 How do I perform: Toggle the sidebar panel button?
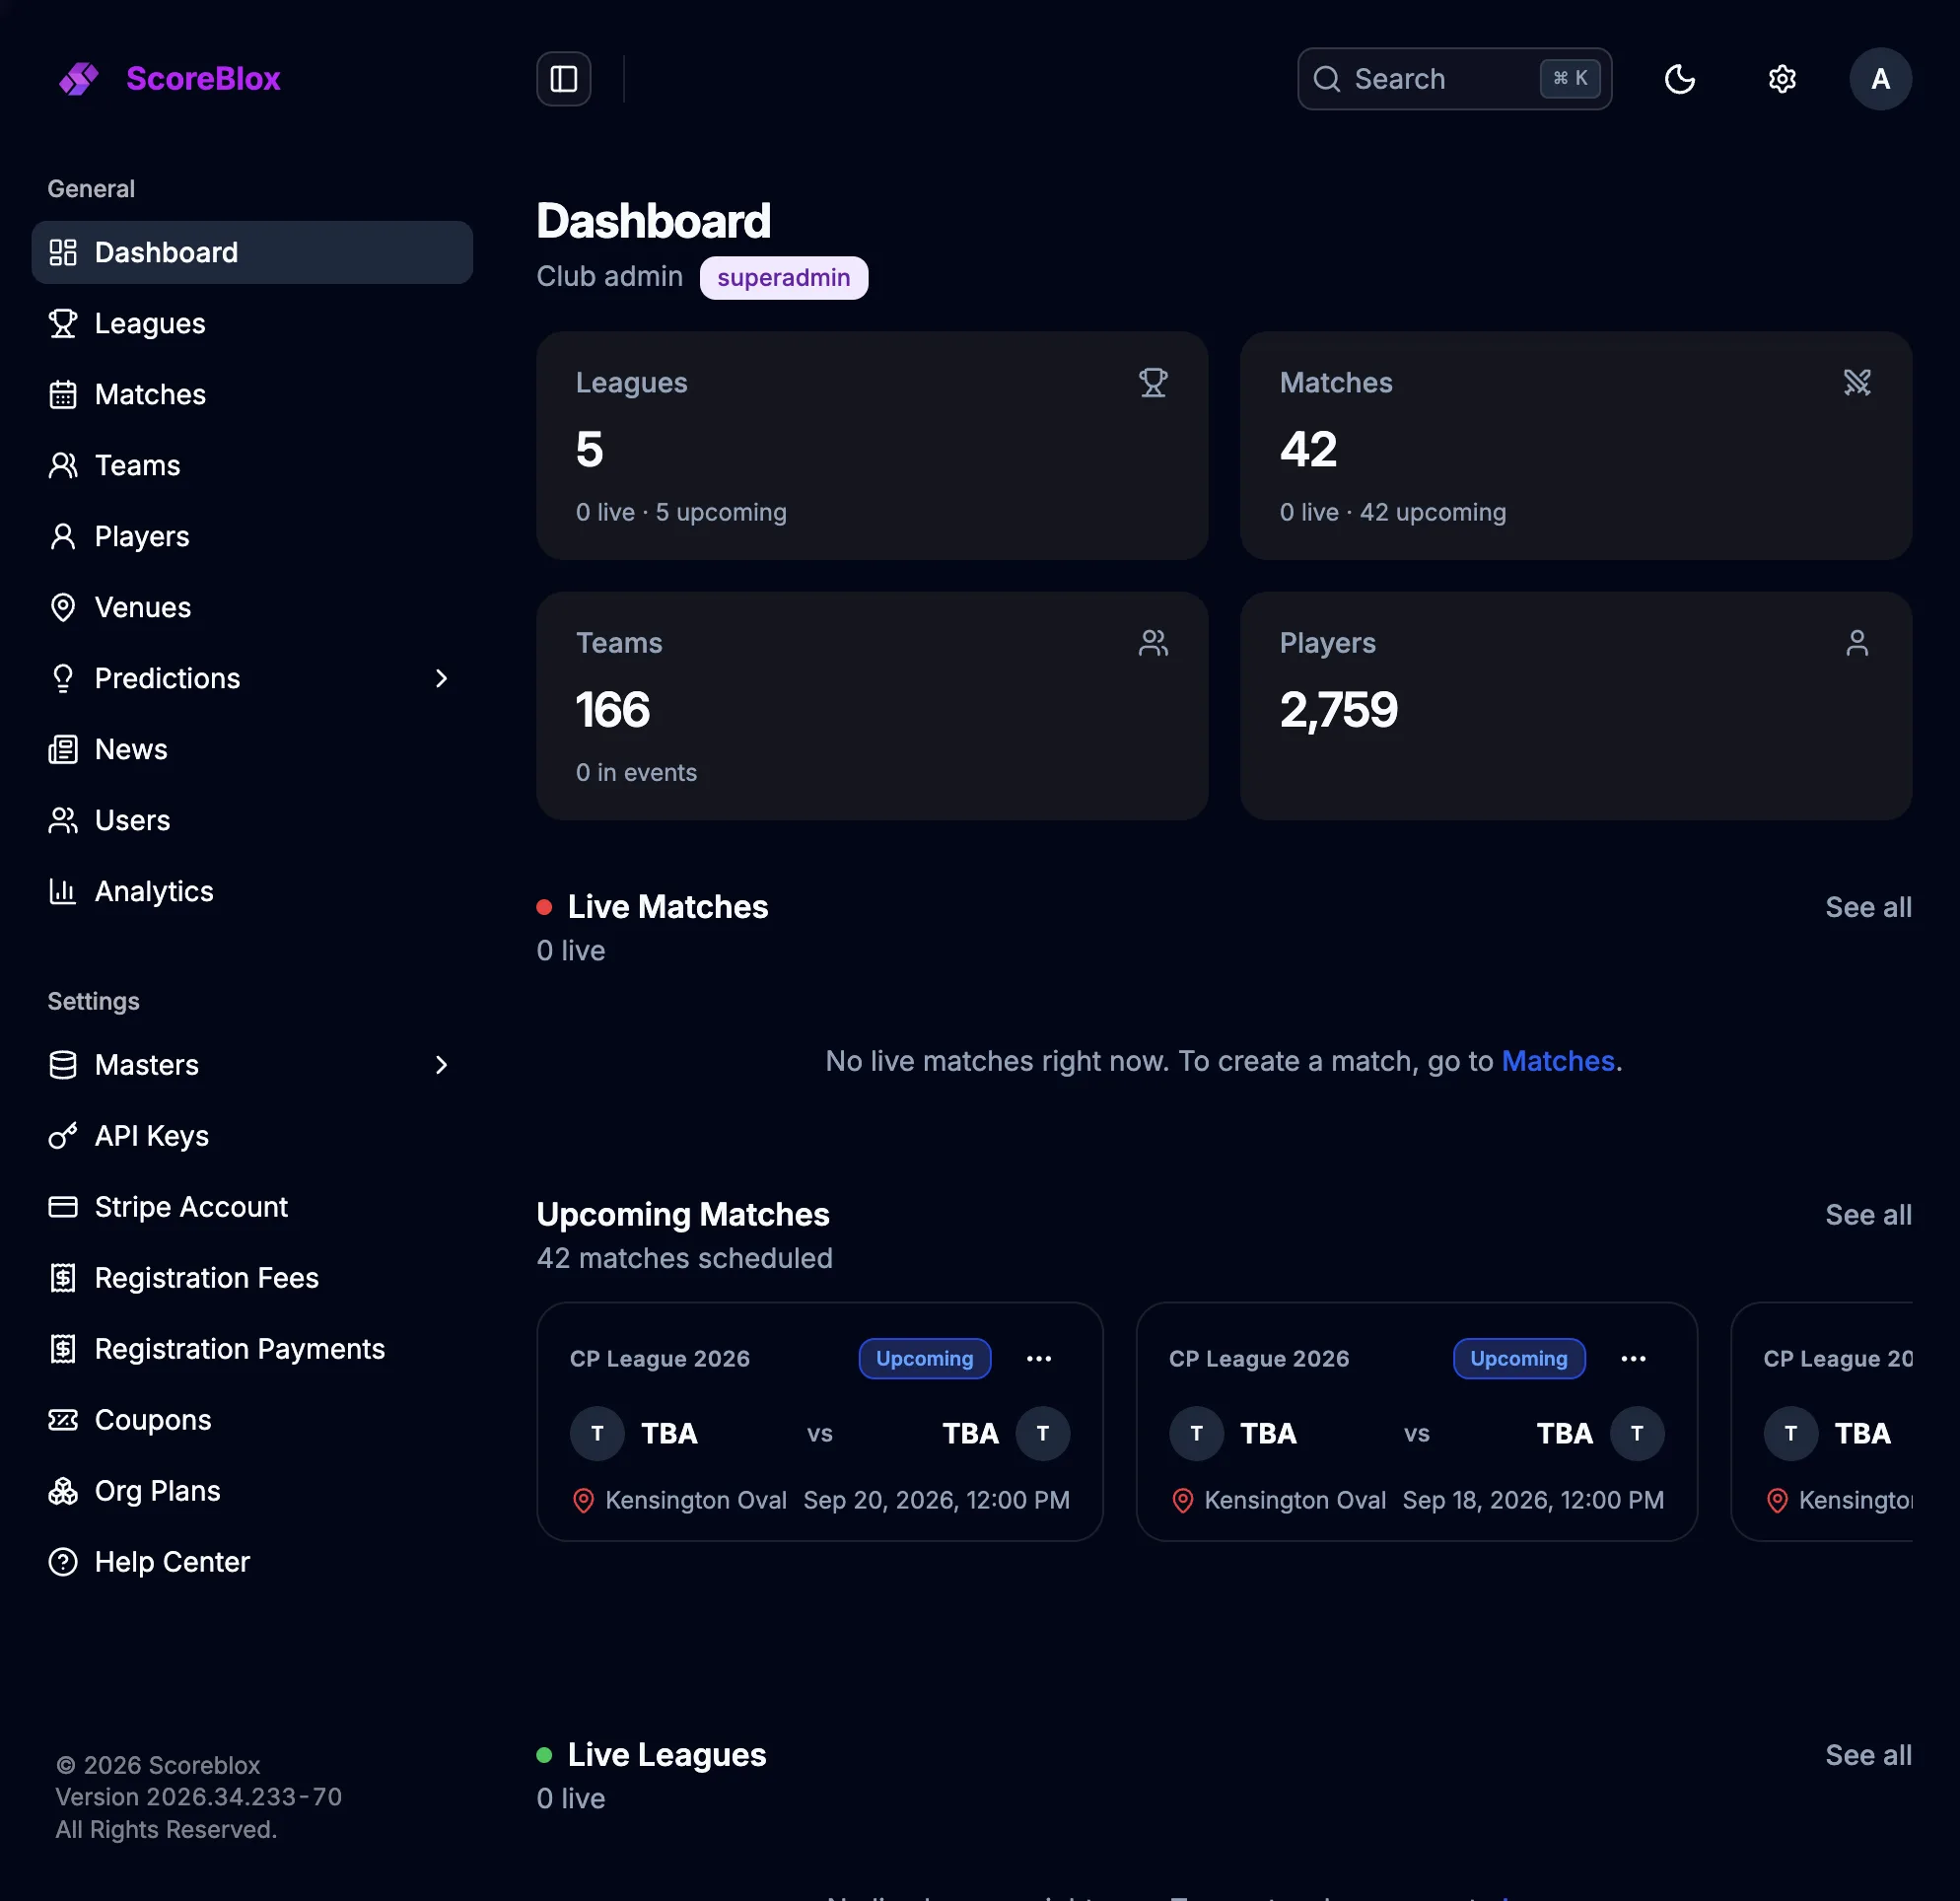[564, 79]
